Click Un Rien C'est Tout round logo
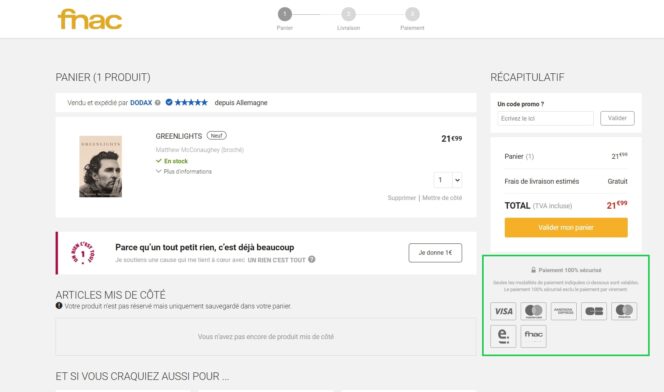Viewport: 664px width, 392px height. click(83, 253)
